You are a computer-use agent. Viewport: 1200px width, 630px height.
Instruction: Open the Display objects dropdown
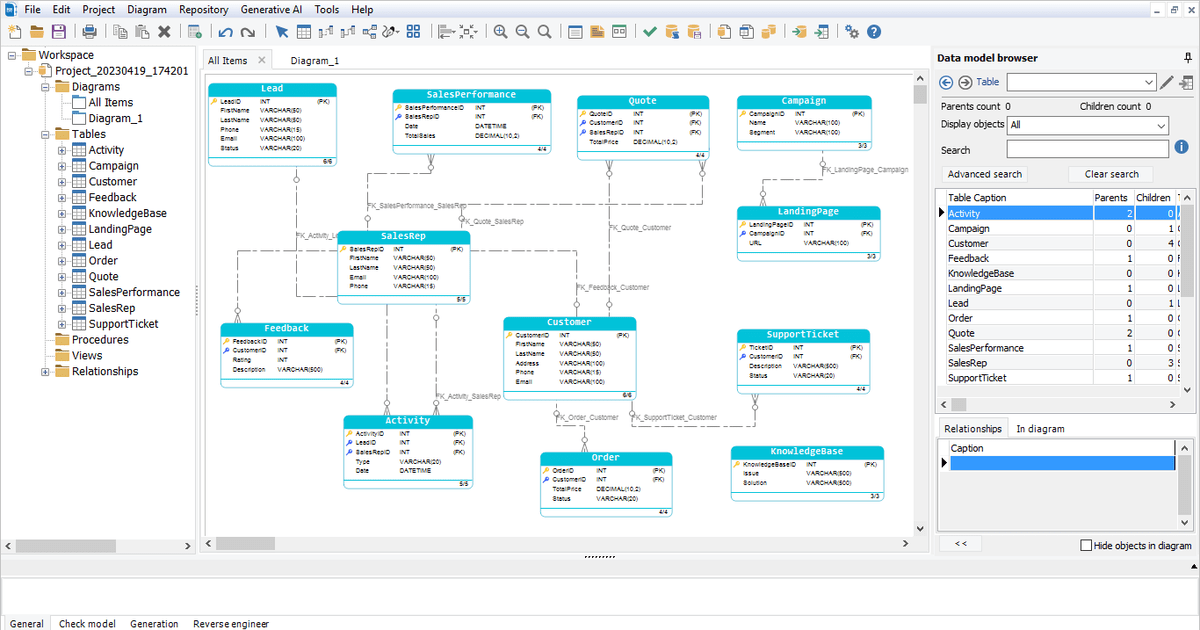click(x=1161, y=125)
